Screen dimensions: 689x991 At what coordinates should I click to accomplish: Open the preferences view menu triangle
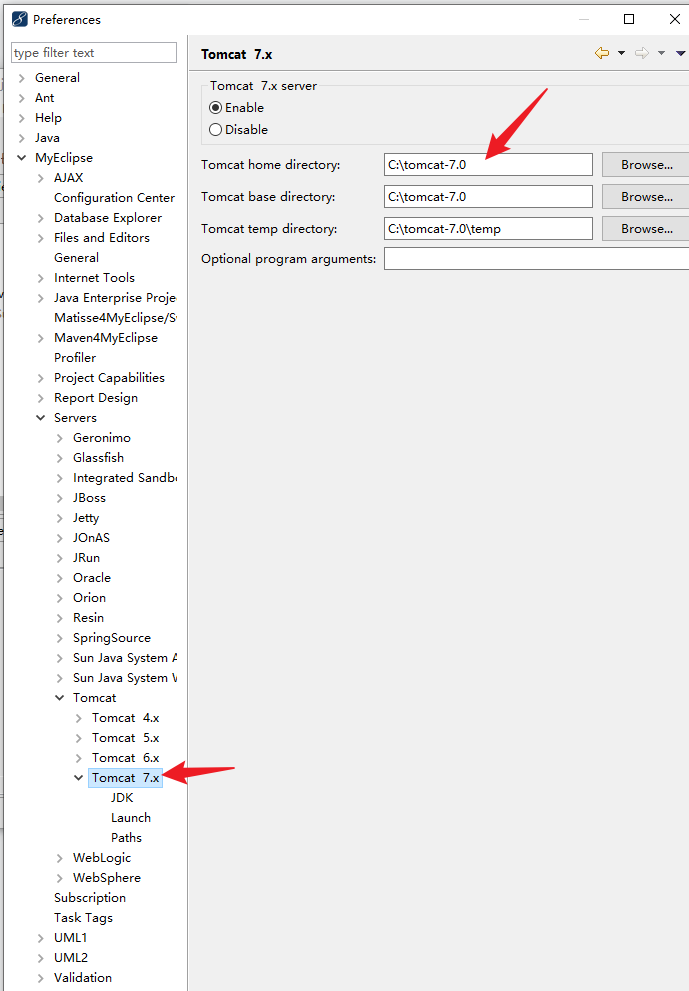(x=680, y=53)
